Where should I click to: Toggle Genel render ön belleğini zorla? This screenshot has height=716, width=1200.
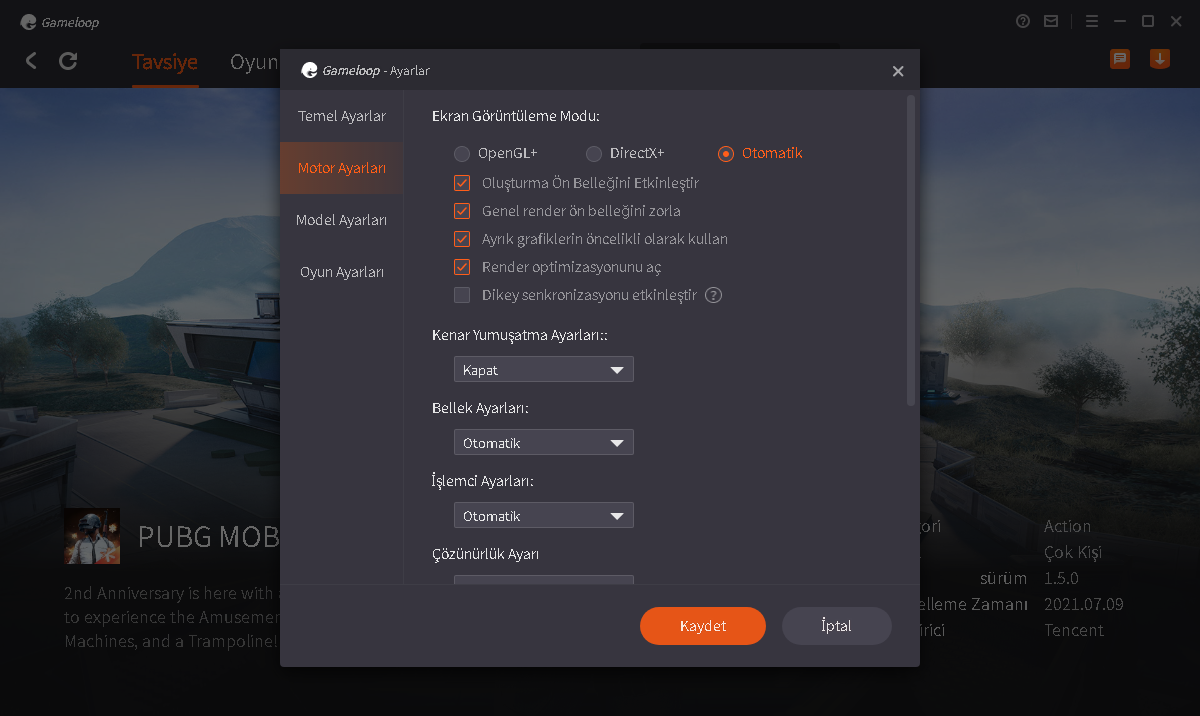point(462,211)
